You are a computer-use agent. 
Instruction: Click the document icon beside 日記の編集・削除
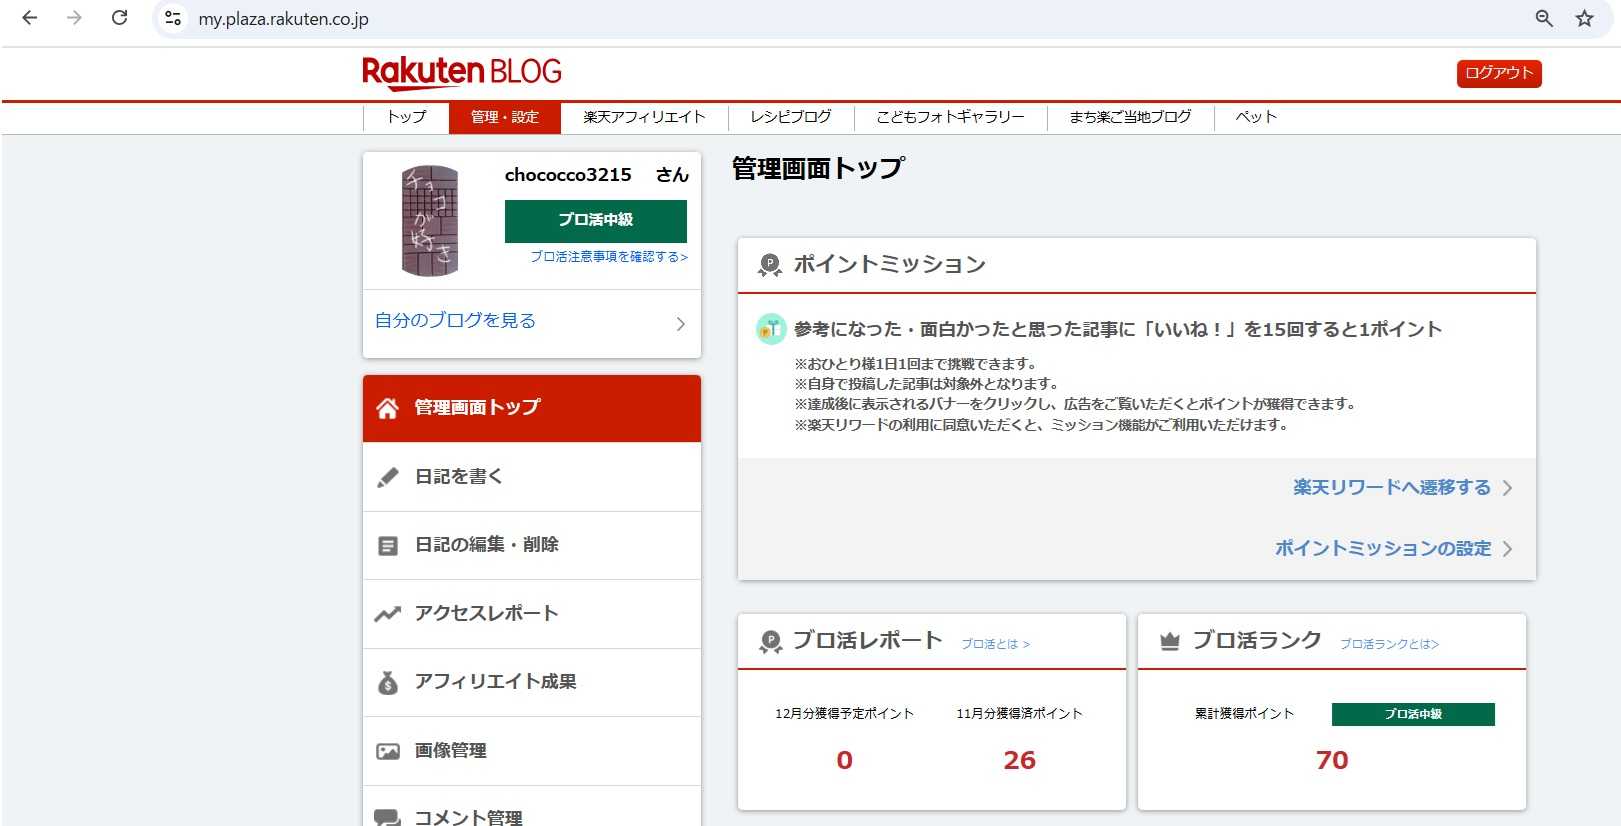click(x=387, y=546)
